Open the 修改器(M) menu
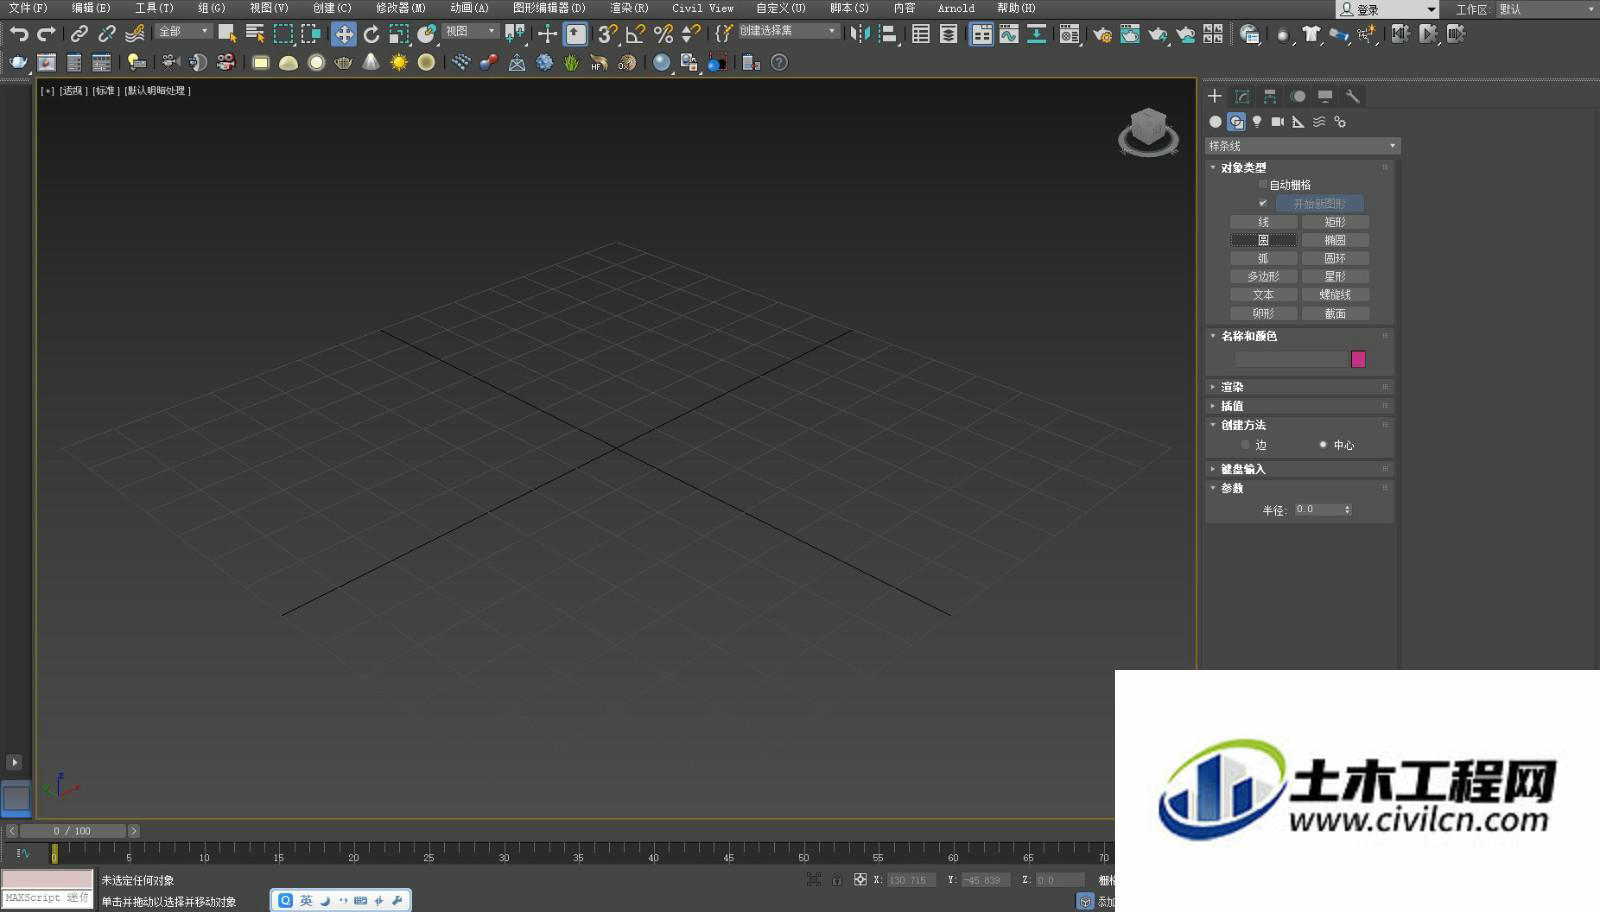Viewport: 1600px width, 912px height. click(x=400, y=8)
